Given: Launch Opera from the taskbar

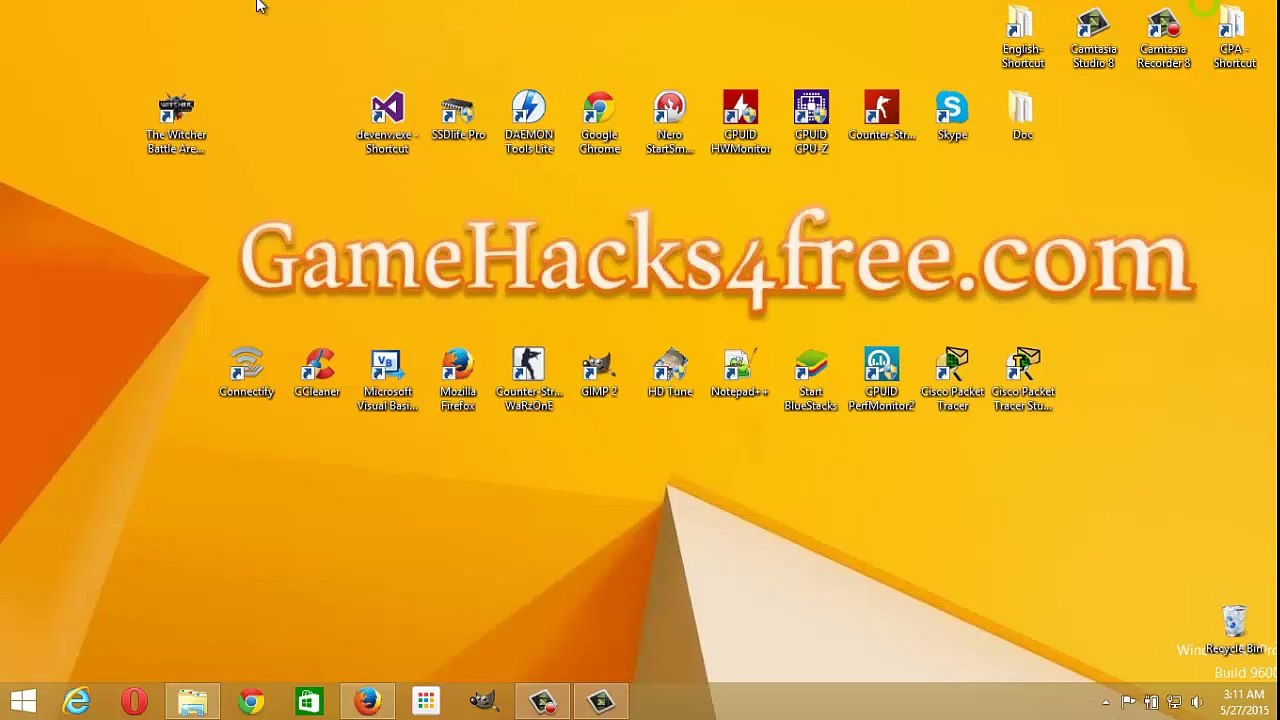Looking at the screenshot, I should (x=134, y=702).
